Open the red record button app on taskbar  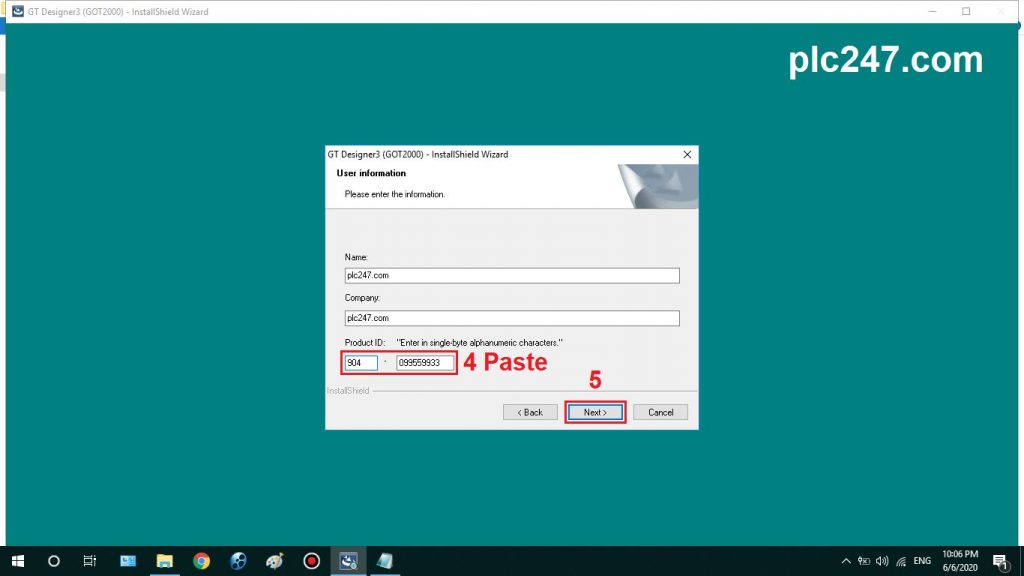click(x=312, y=561)
